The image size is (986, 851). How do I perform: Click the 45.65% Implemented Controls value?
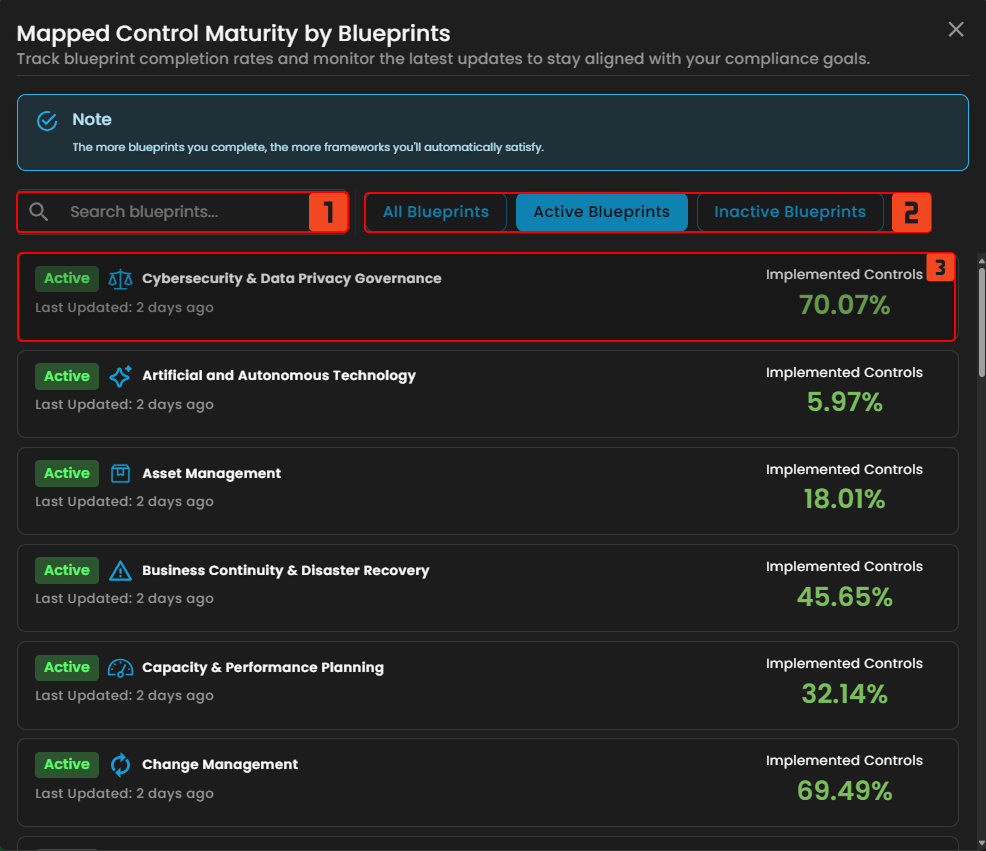tap(844, 597)
